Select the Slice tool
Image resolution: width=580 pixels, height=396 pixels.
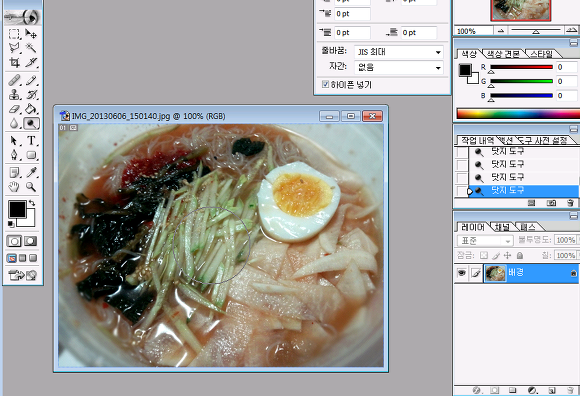(x=31, y=62)
